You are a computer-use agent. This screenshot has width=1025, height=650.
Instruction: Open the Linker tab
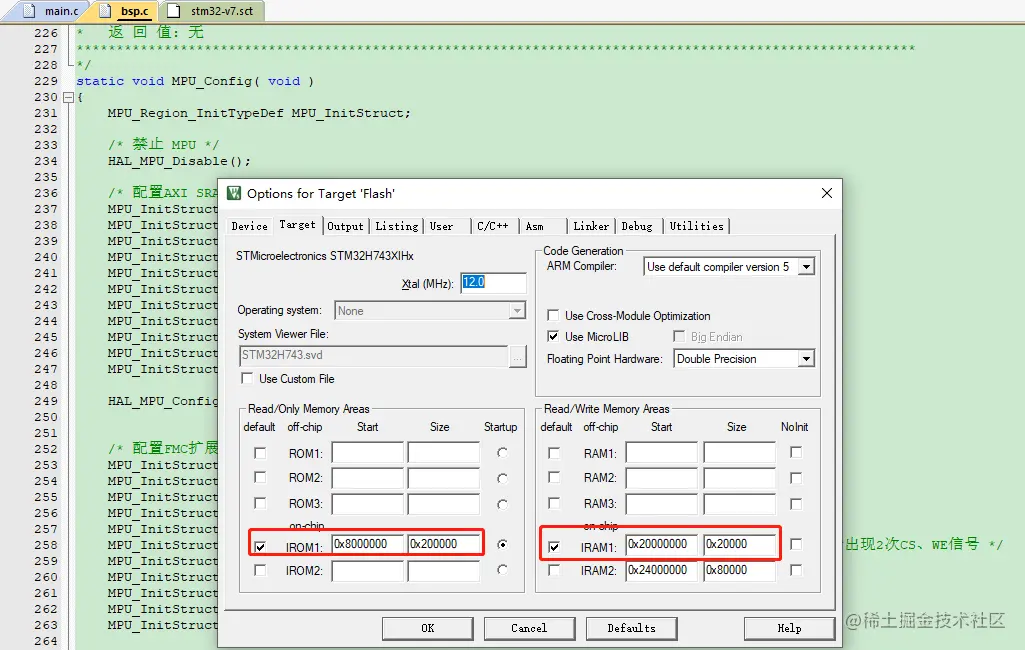[591, 226]
